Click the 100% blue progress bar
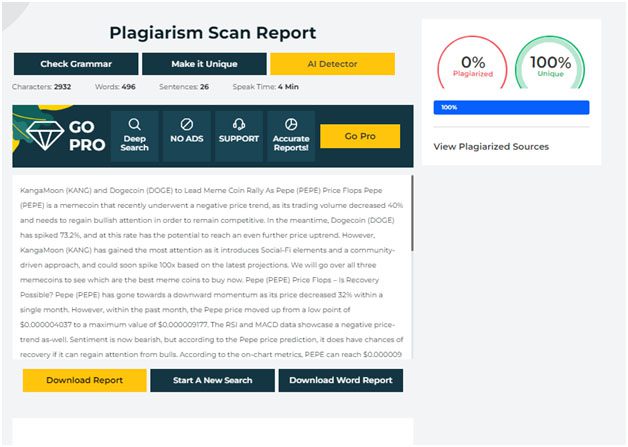The image size is (628, 447). click(x=511, y=107)
